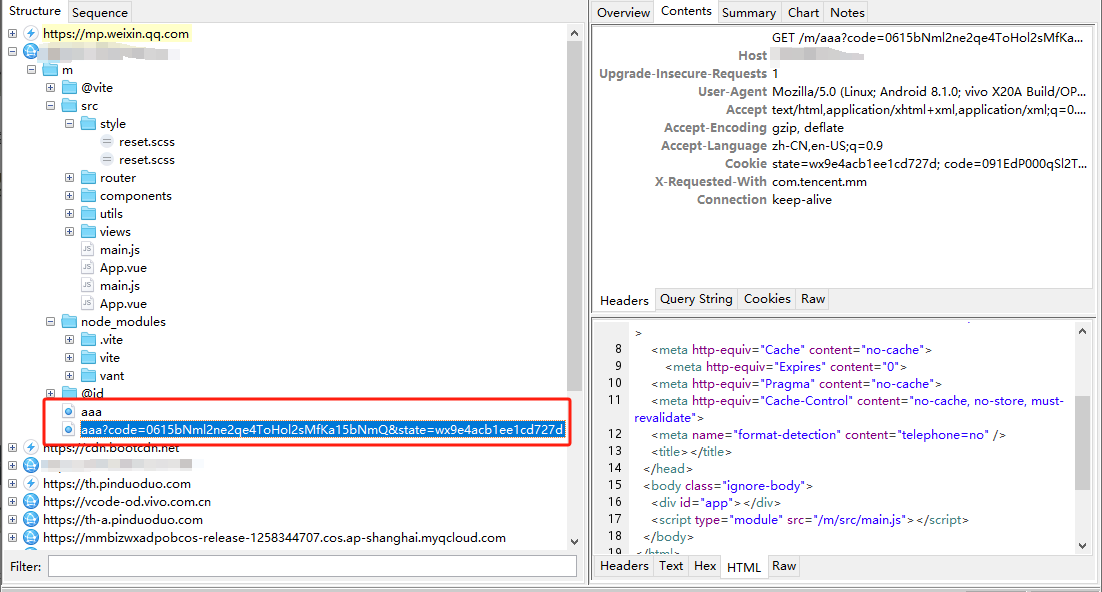This screenshot has width=1102, height=592.
Task: Click the utils folder icon
Action: 88,213
